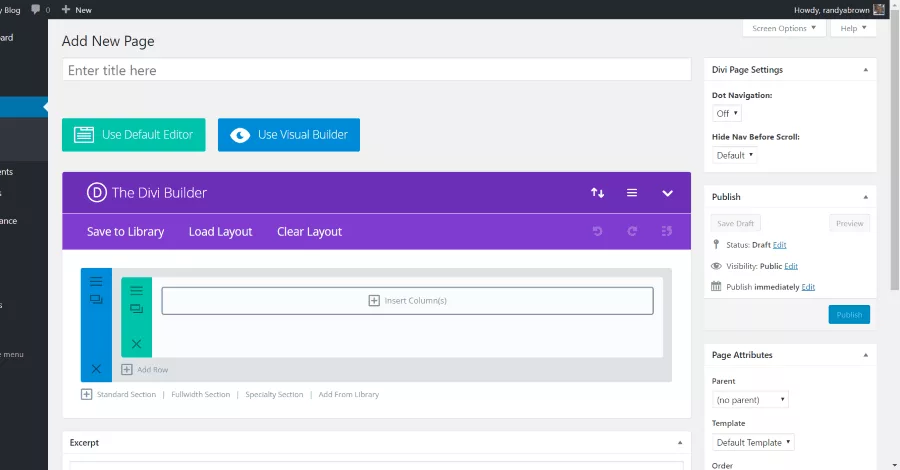Open the portability import/export arrows icon
The image size is (900, 470).
click(x=598, y=193)
